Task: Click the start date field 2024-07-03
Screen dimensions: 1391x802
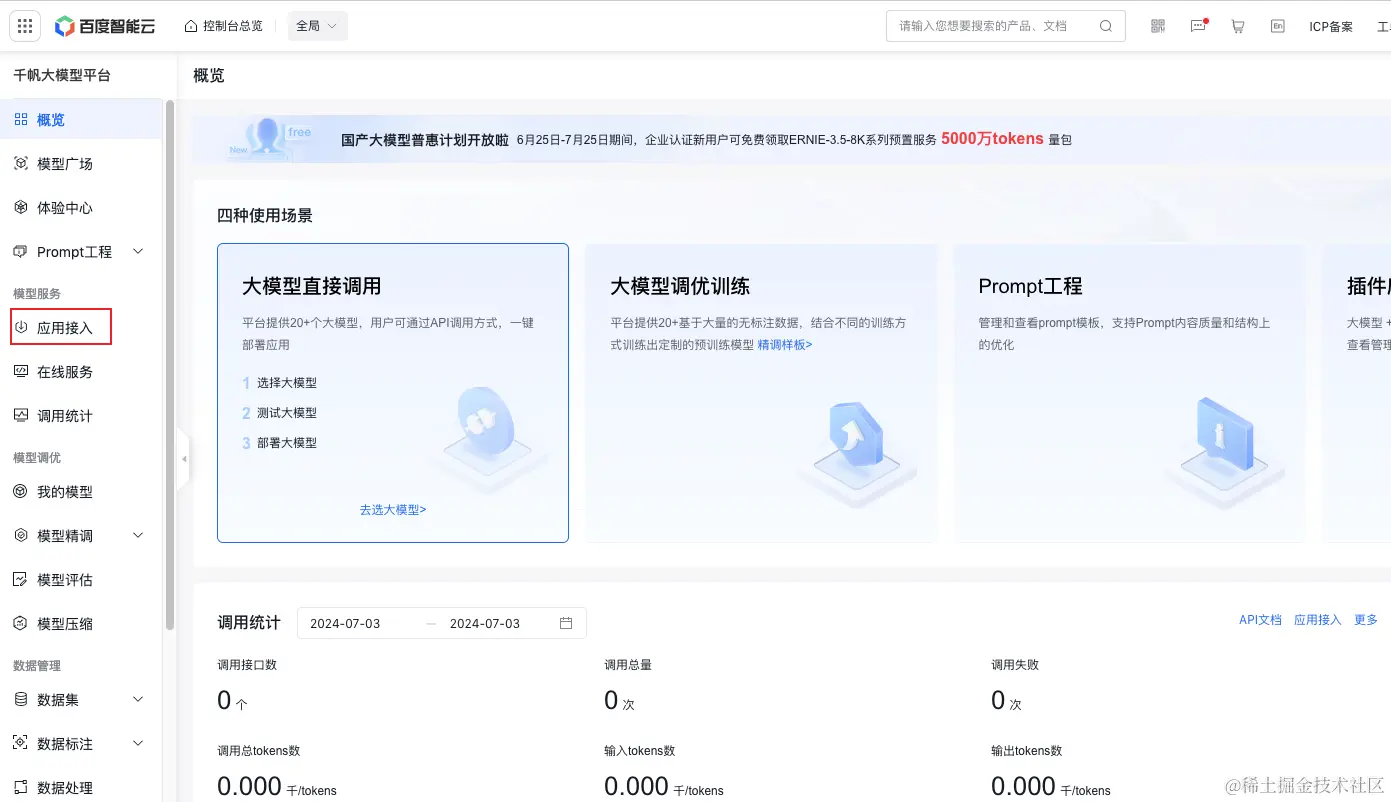Action: pyautogui.click(x=345, y=623)
